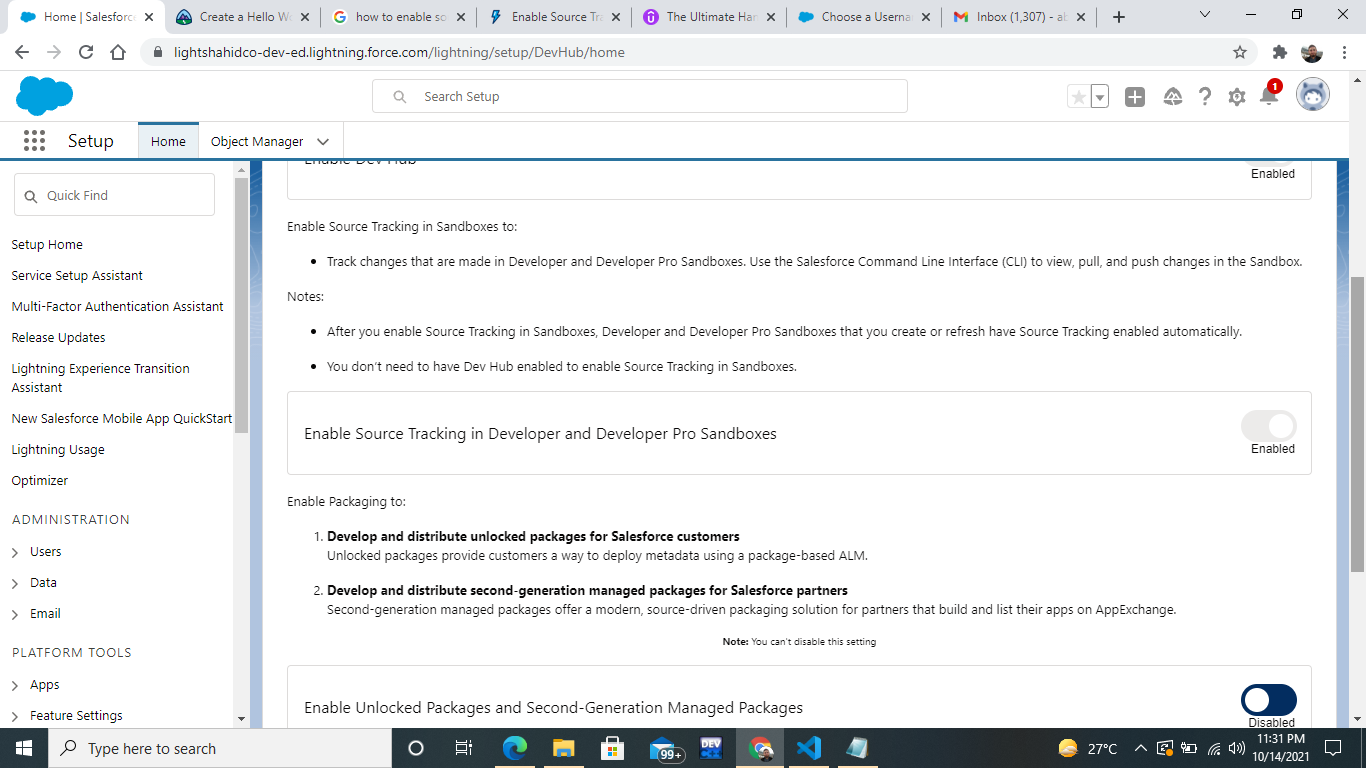
Task: Open the Windows notification center
Action: pos(1333,748)
